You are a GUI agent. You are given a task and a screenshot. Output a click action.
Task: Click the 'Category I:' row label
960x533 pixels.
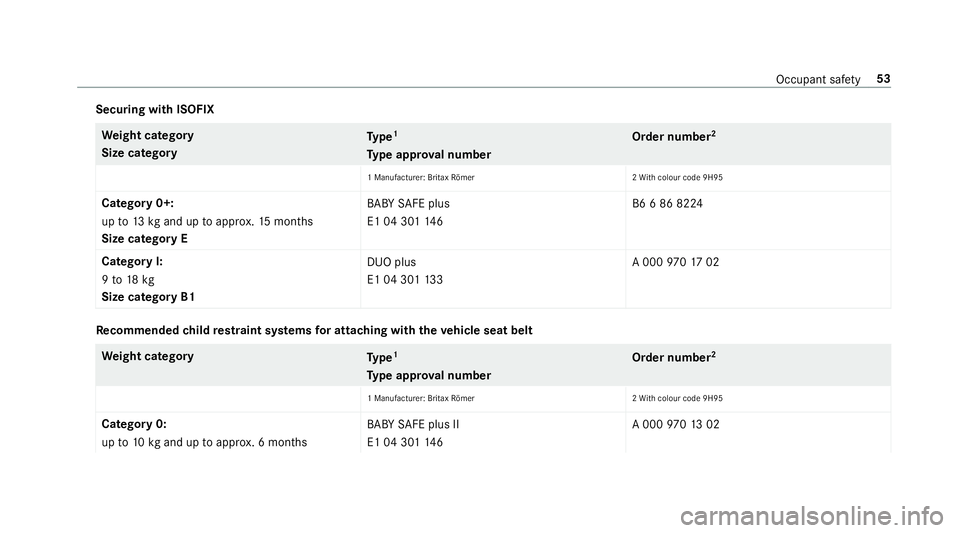[132, 261]
